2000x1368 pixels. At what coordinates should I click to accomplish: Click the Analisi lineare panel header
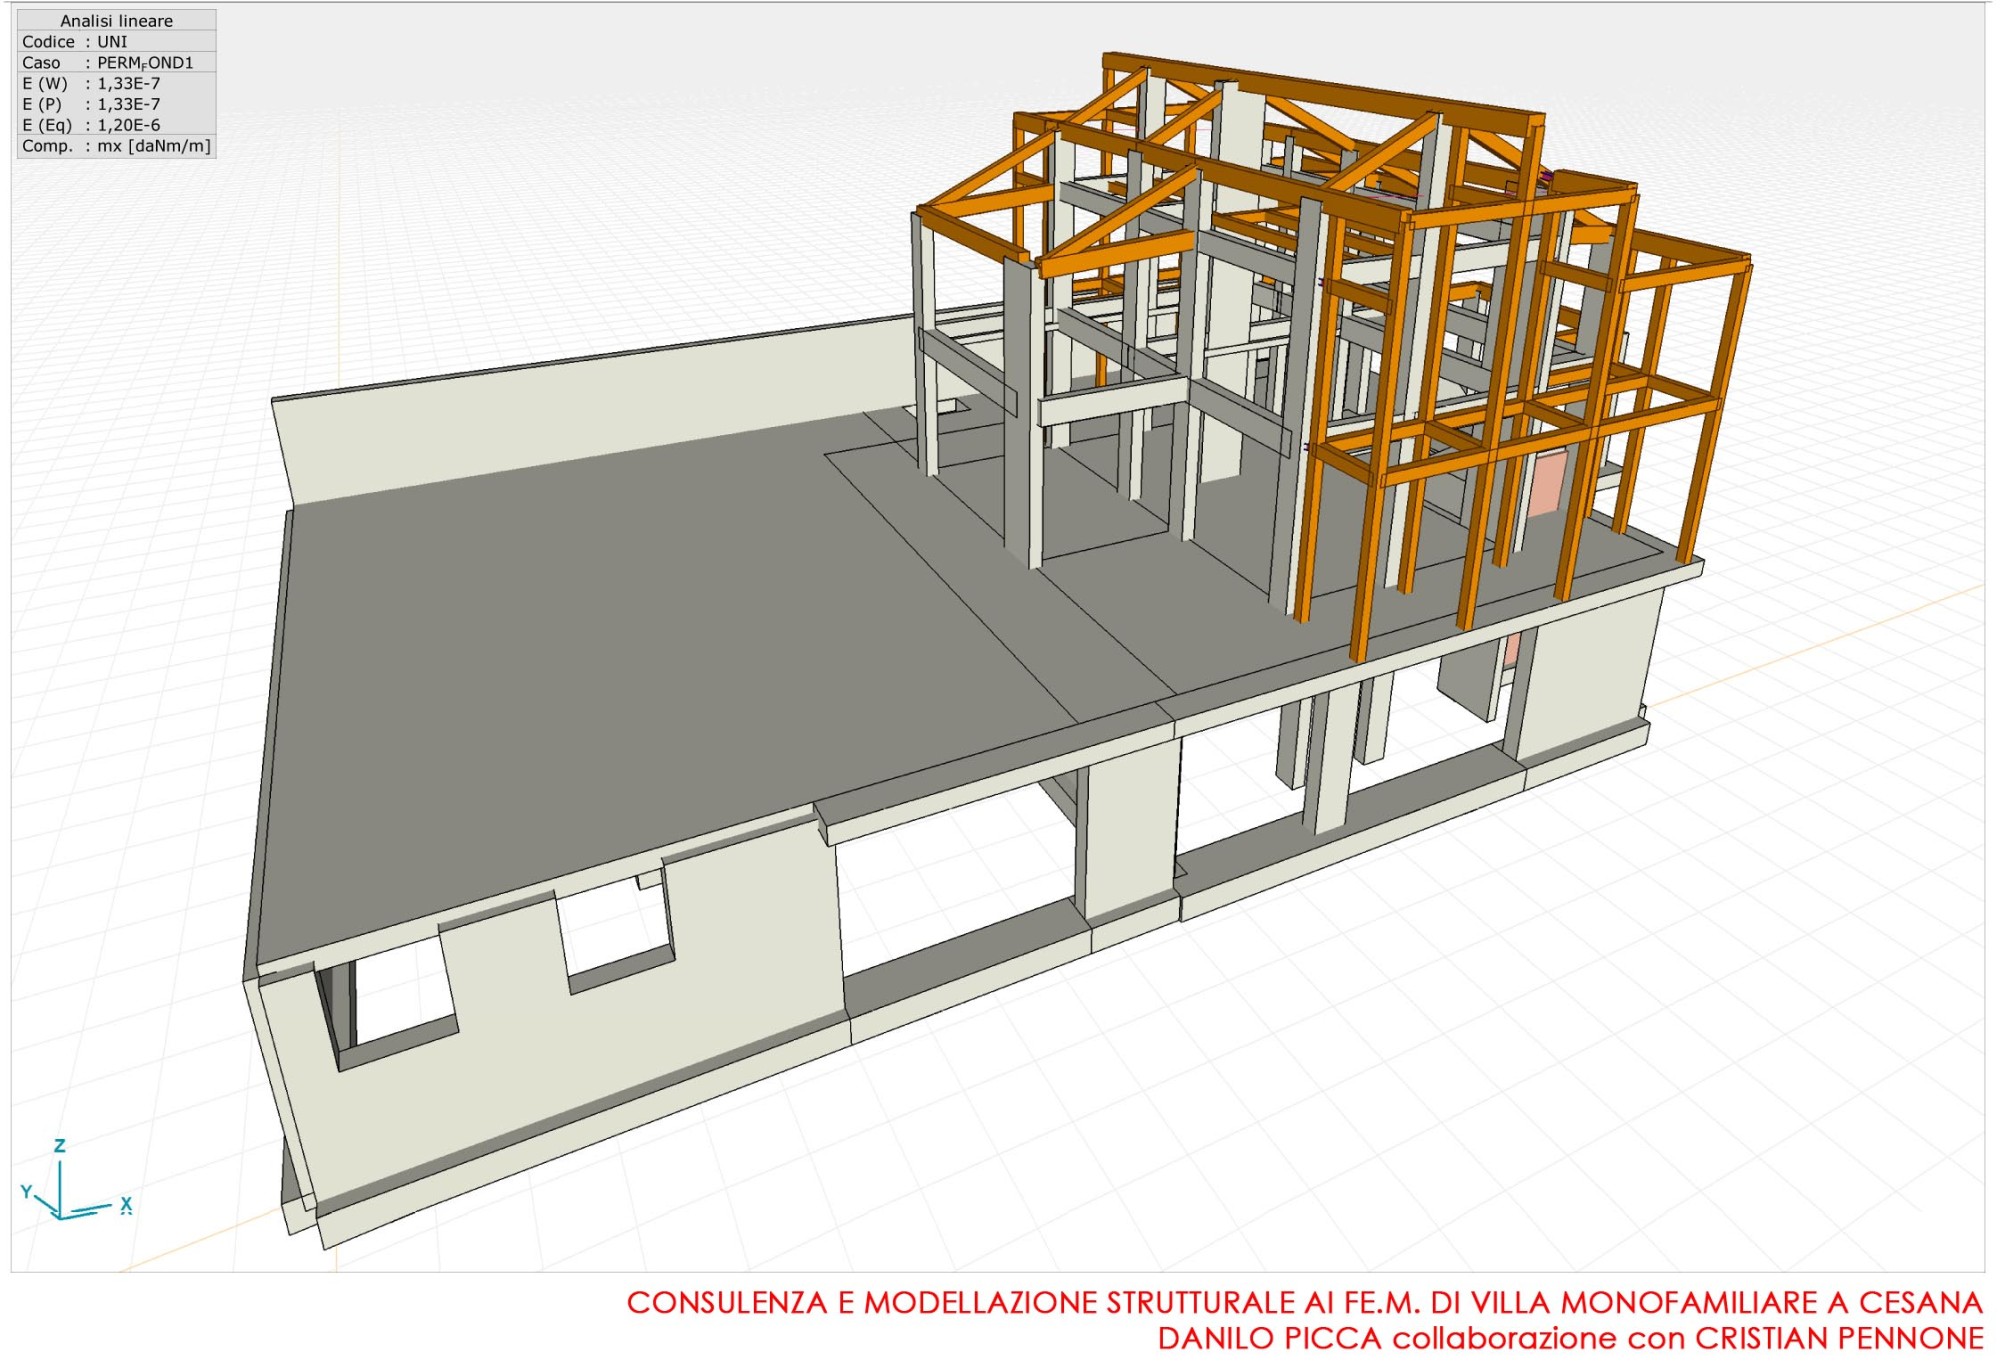coord(116,20)
